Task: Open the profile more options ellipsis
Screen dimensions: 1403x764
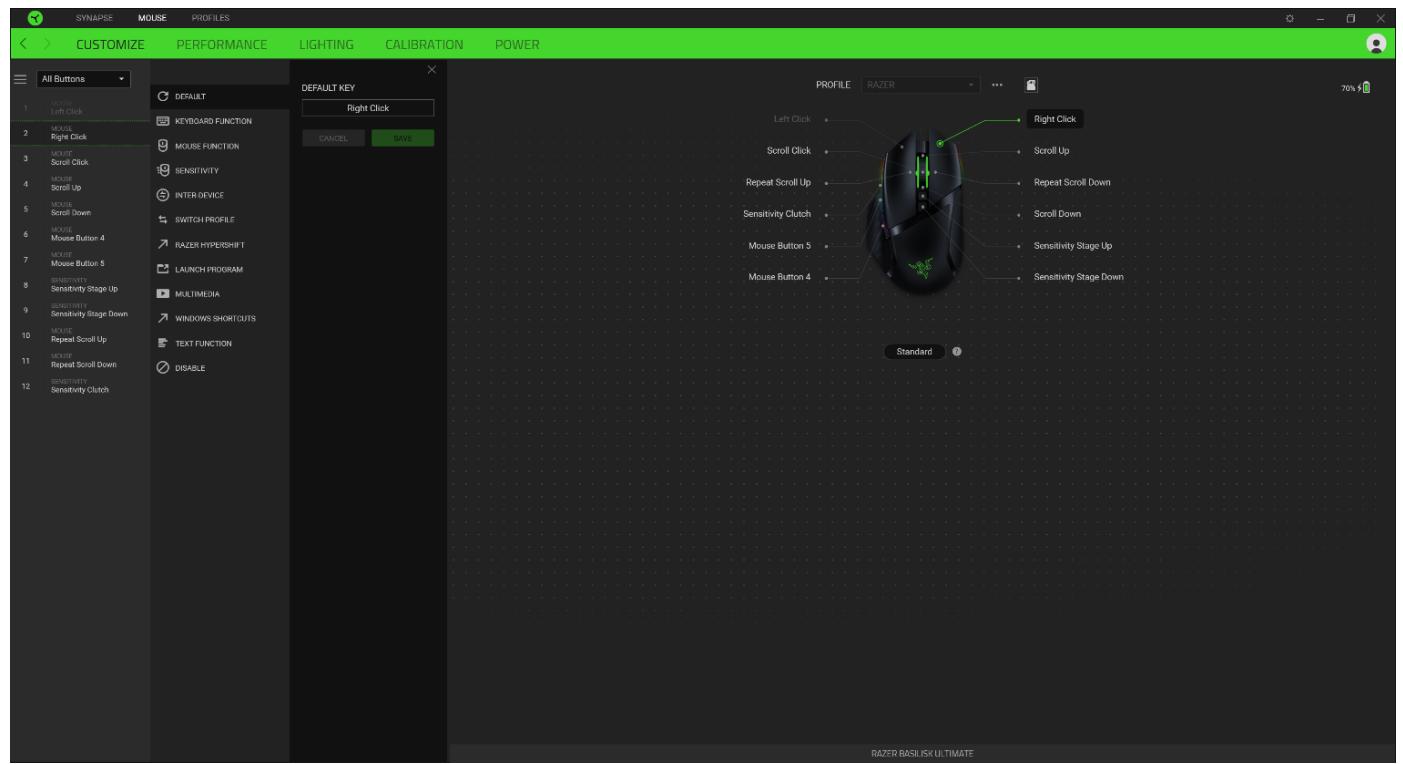Action: 997,85
